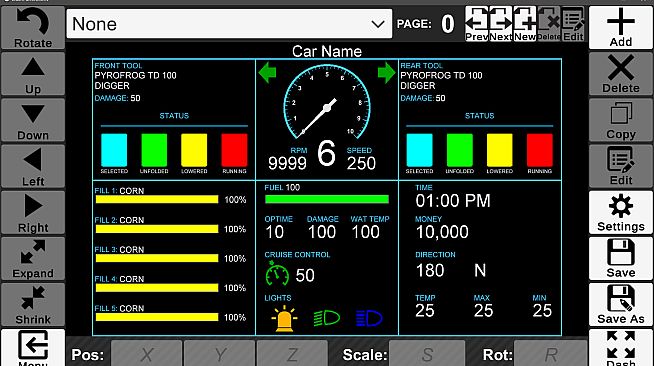Screen dimensions: 654x366
Task: Select the beacon light icon
Action: 284,318
